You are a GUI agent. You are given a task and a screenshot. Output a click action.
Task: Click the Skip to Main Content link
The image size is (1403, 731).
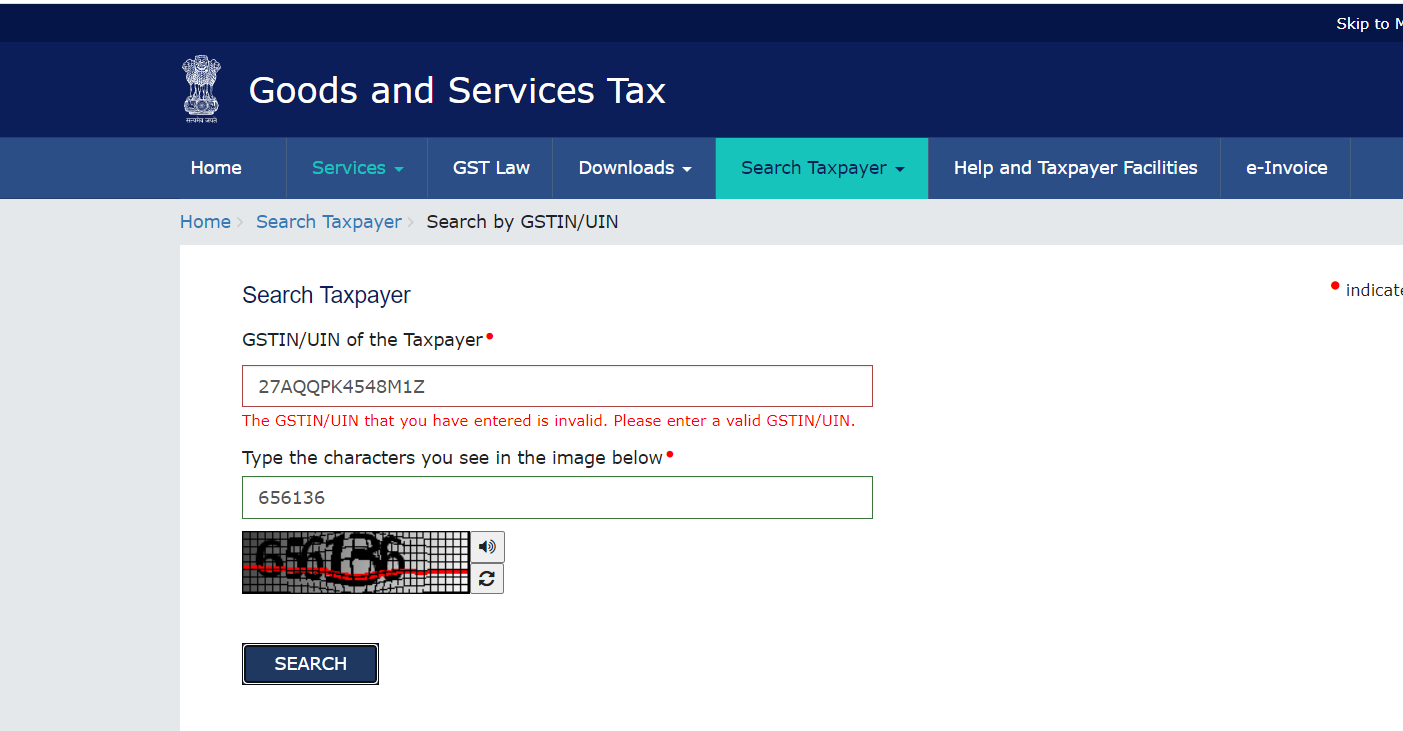click(1369, 24)
